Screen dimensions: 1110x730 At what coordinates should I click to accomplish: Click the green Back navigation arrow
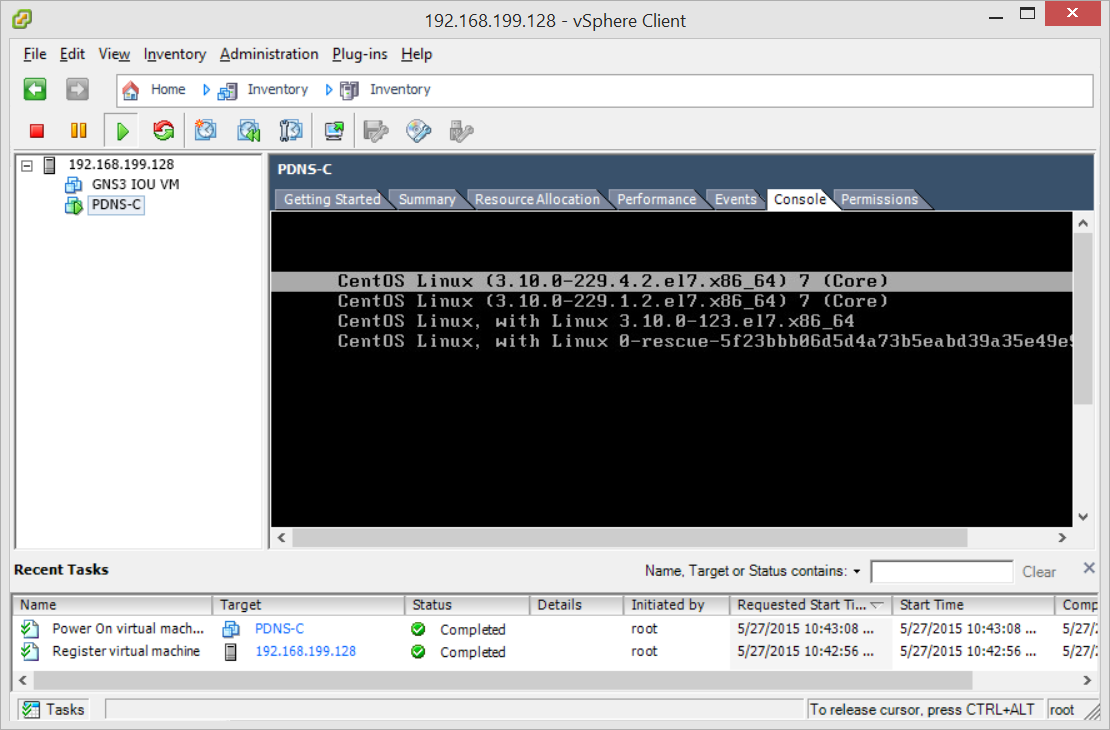click(x=35, y=89)
